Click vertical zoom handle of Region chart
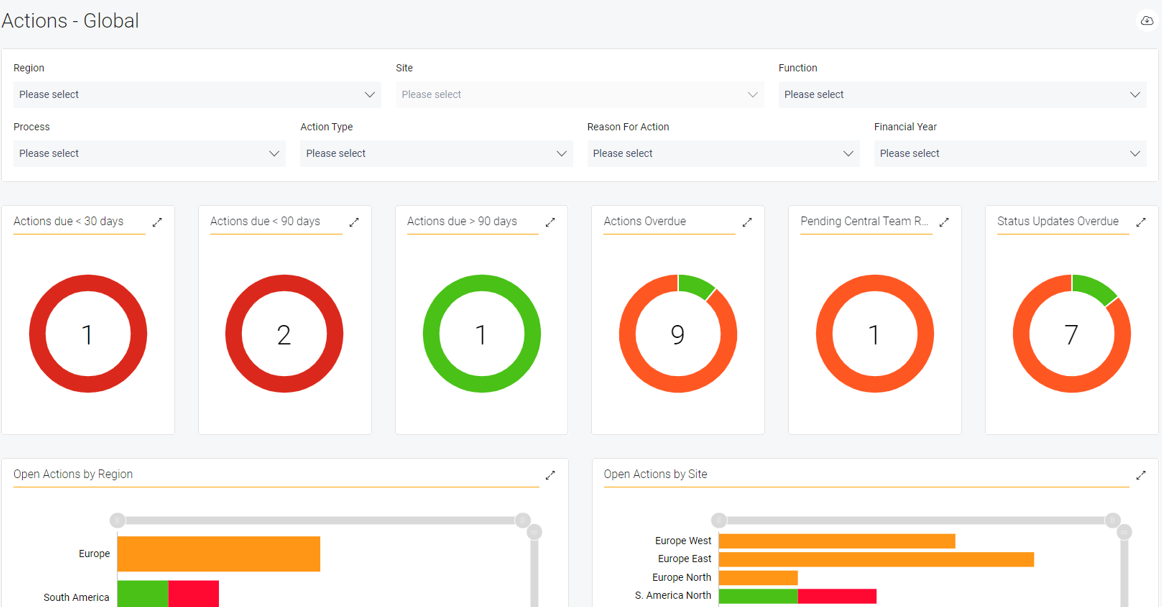This screenshot has height=607, width=1162. click(534, 532)
